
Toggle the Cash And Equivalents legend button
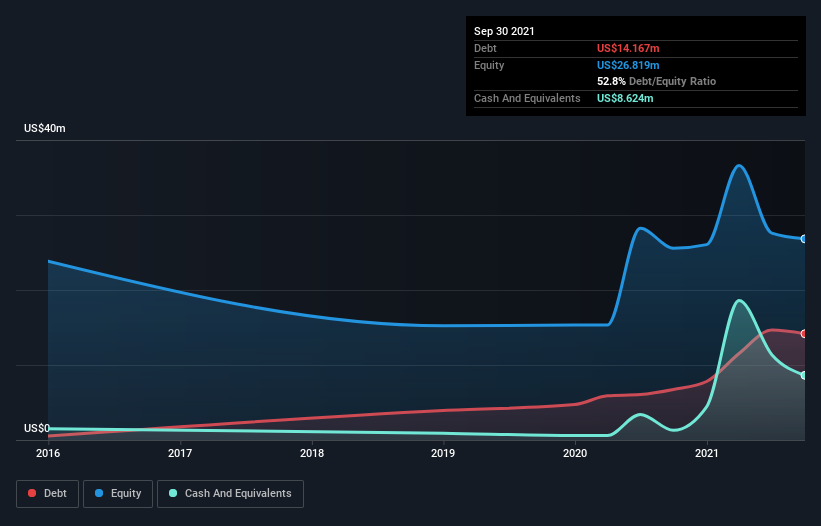pos(230,494)
